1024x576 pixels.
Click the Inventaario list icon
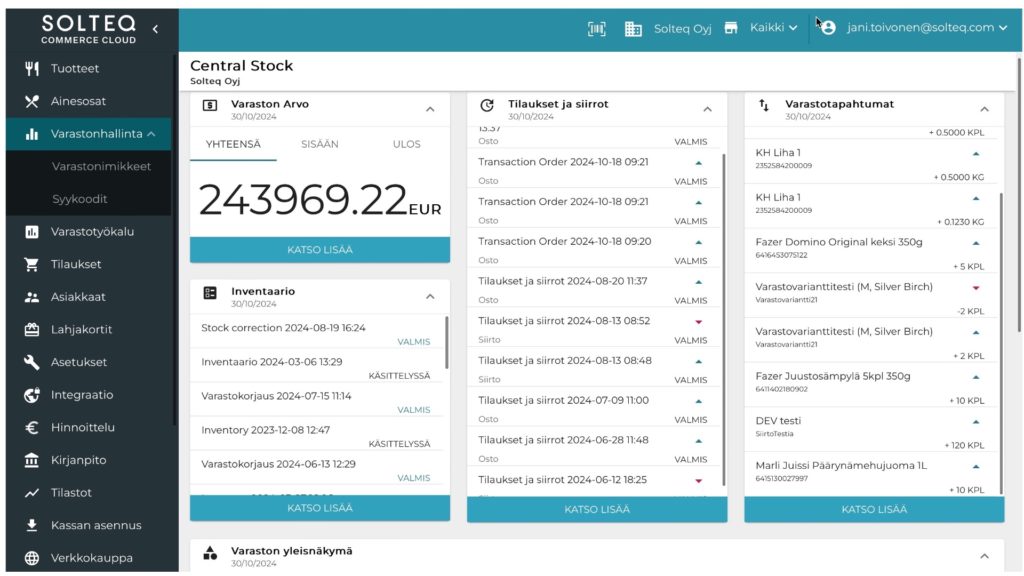(x=210, y=293)
